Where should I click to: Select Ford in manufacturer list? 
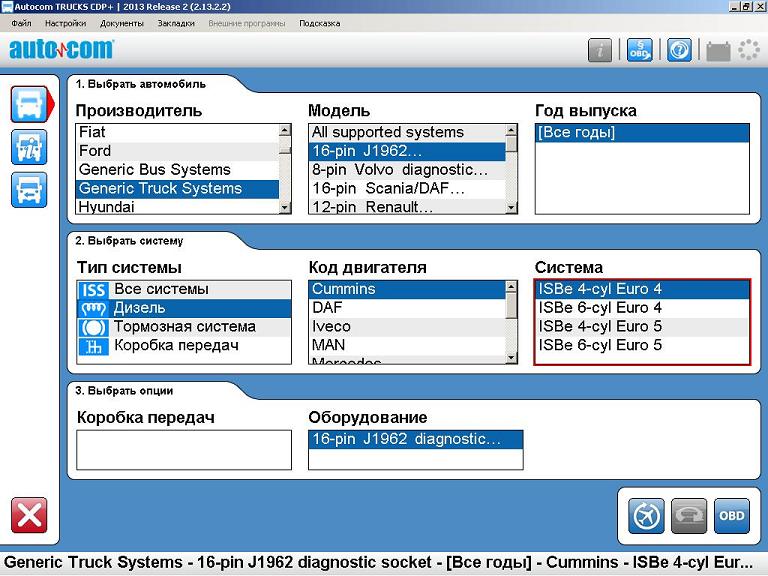[x=177, y=151]
